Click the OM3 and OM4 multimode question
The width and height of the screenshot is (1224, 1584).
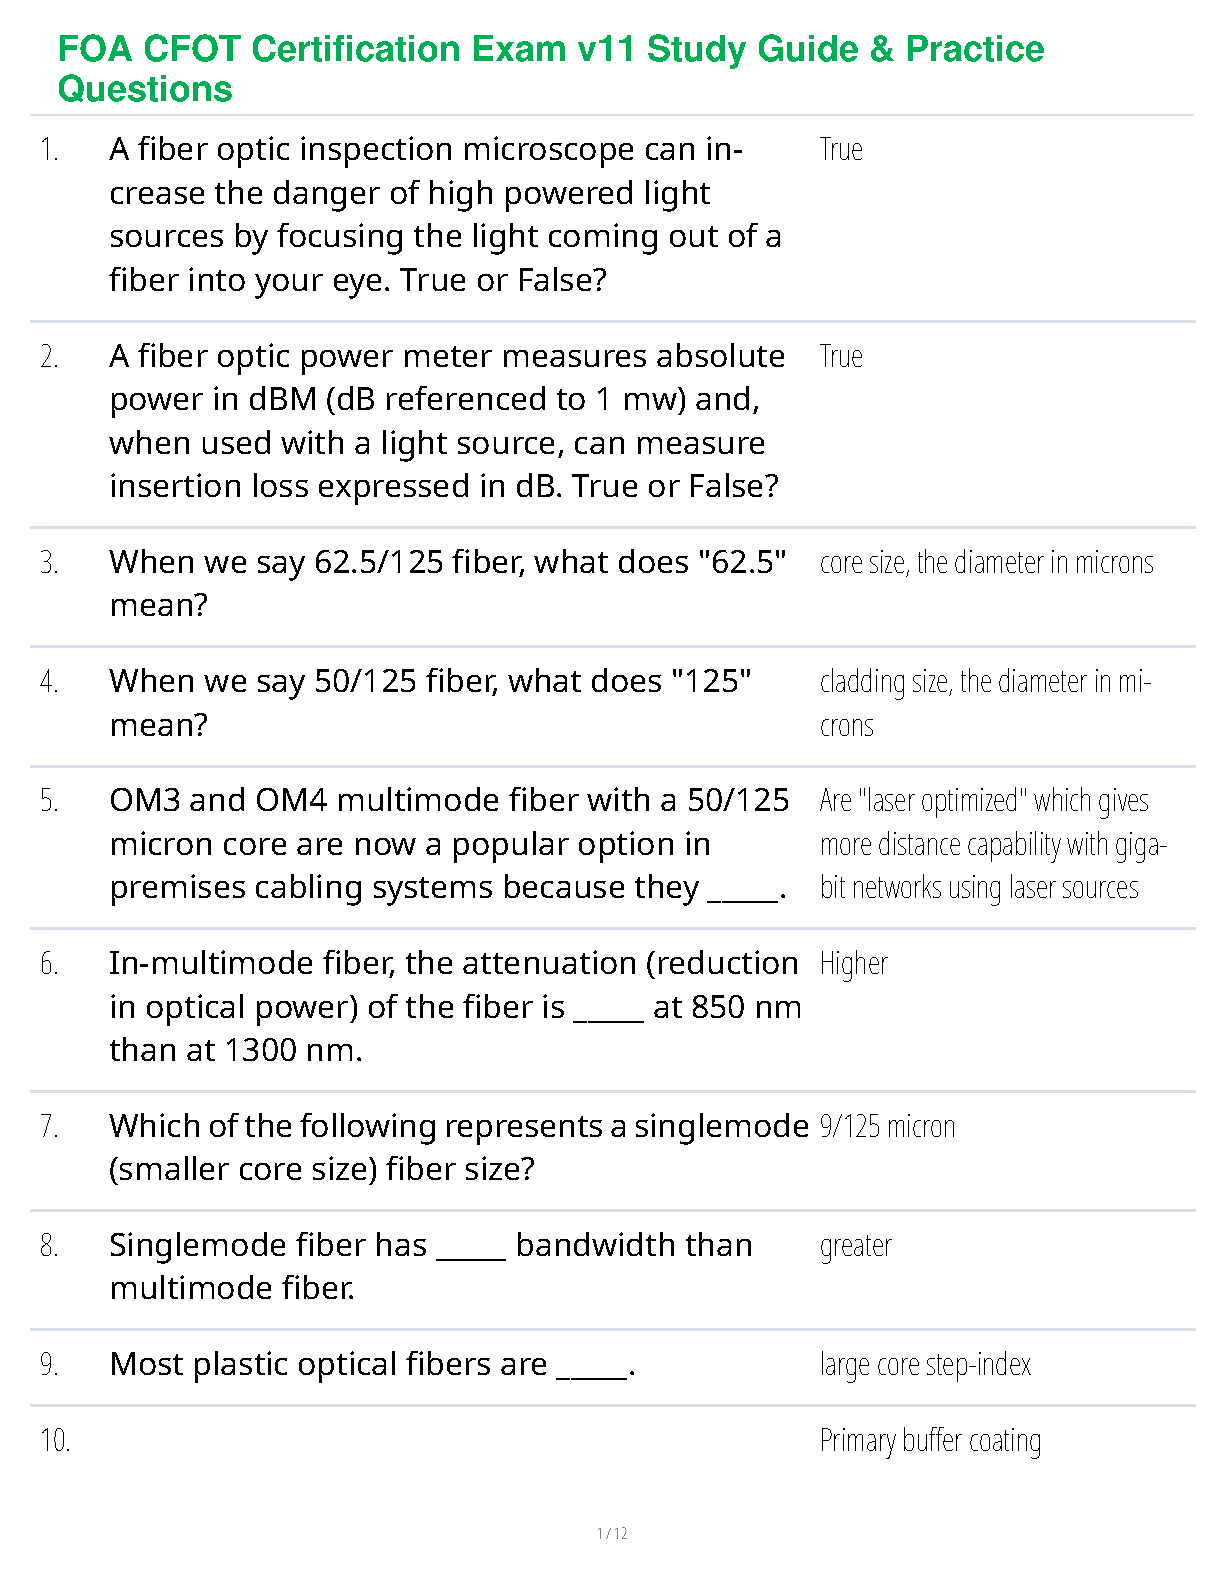point(449,843)
